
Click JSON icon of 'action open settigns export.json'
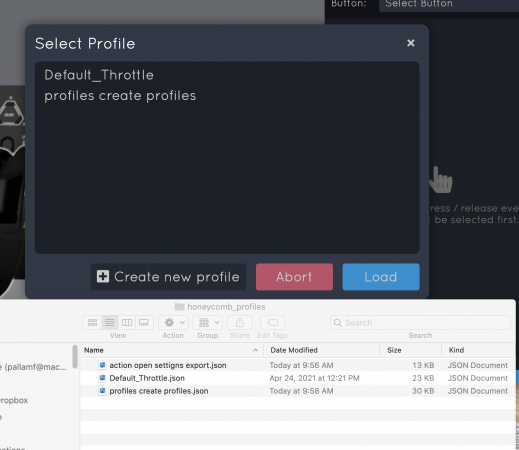tap(102, 365)
